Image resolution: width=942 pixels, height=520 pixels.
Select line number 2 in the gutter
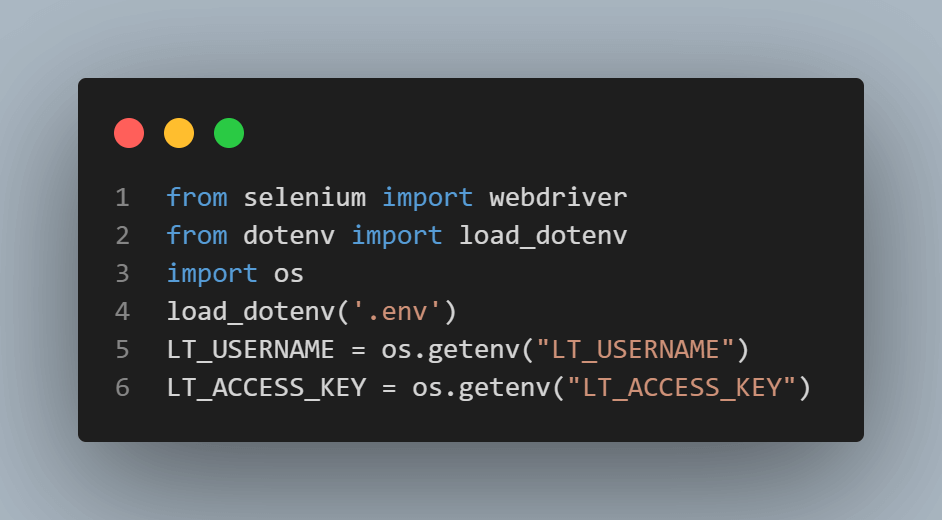[122, 236]
